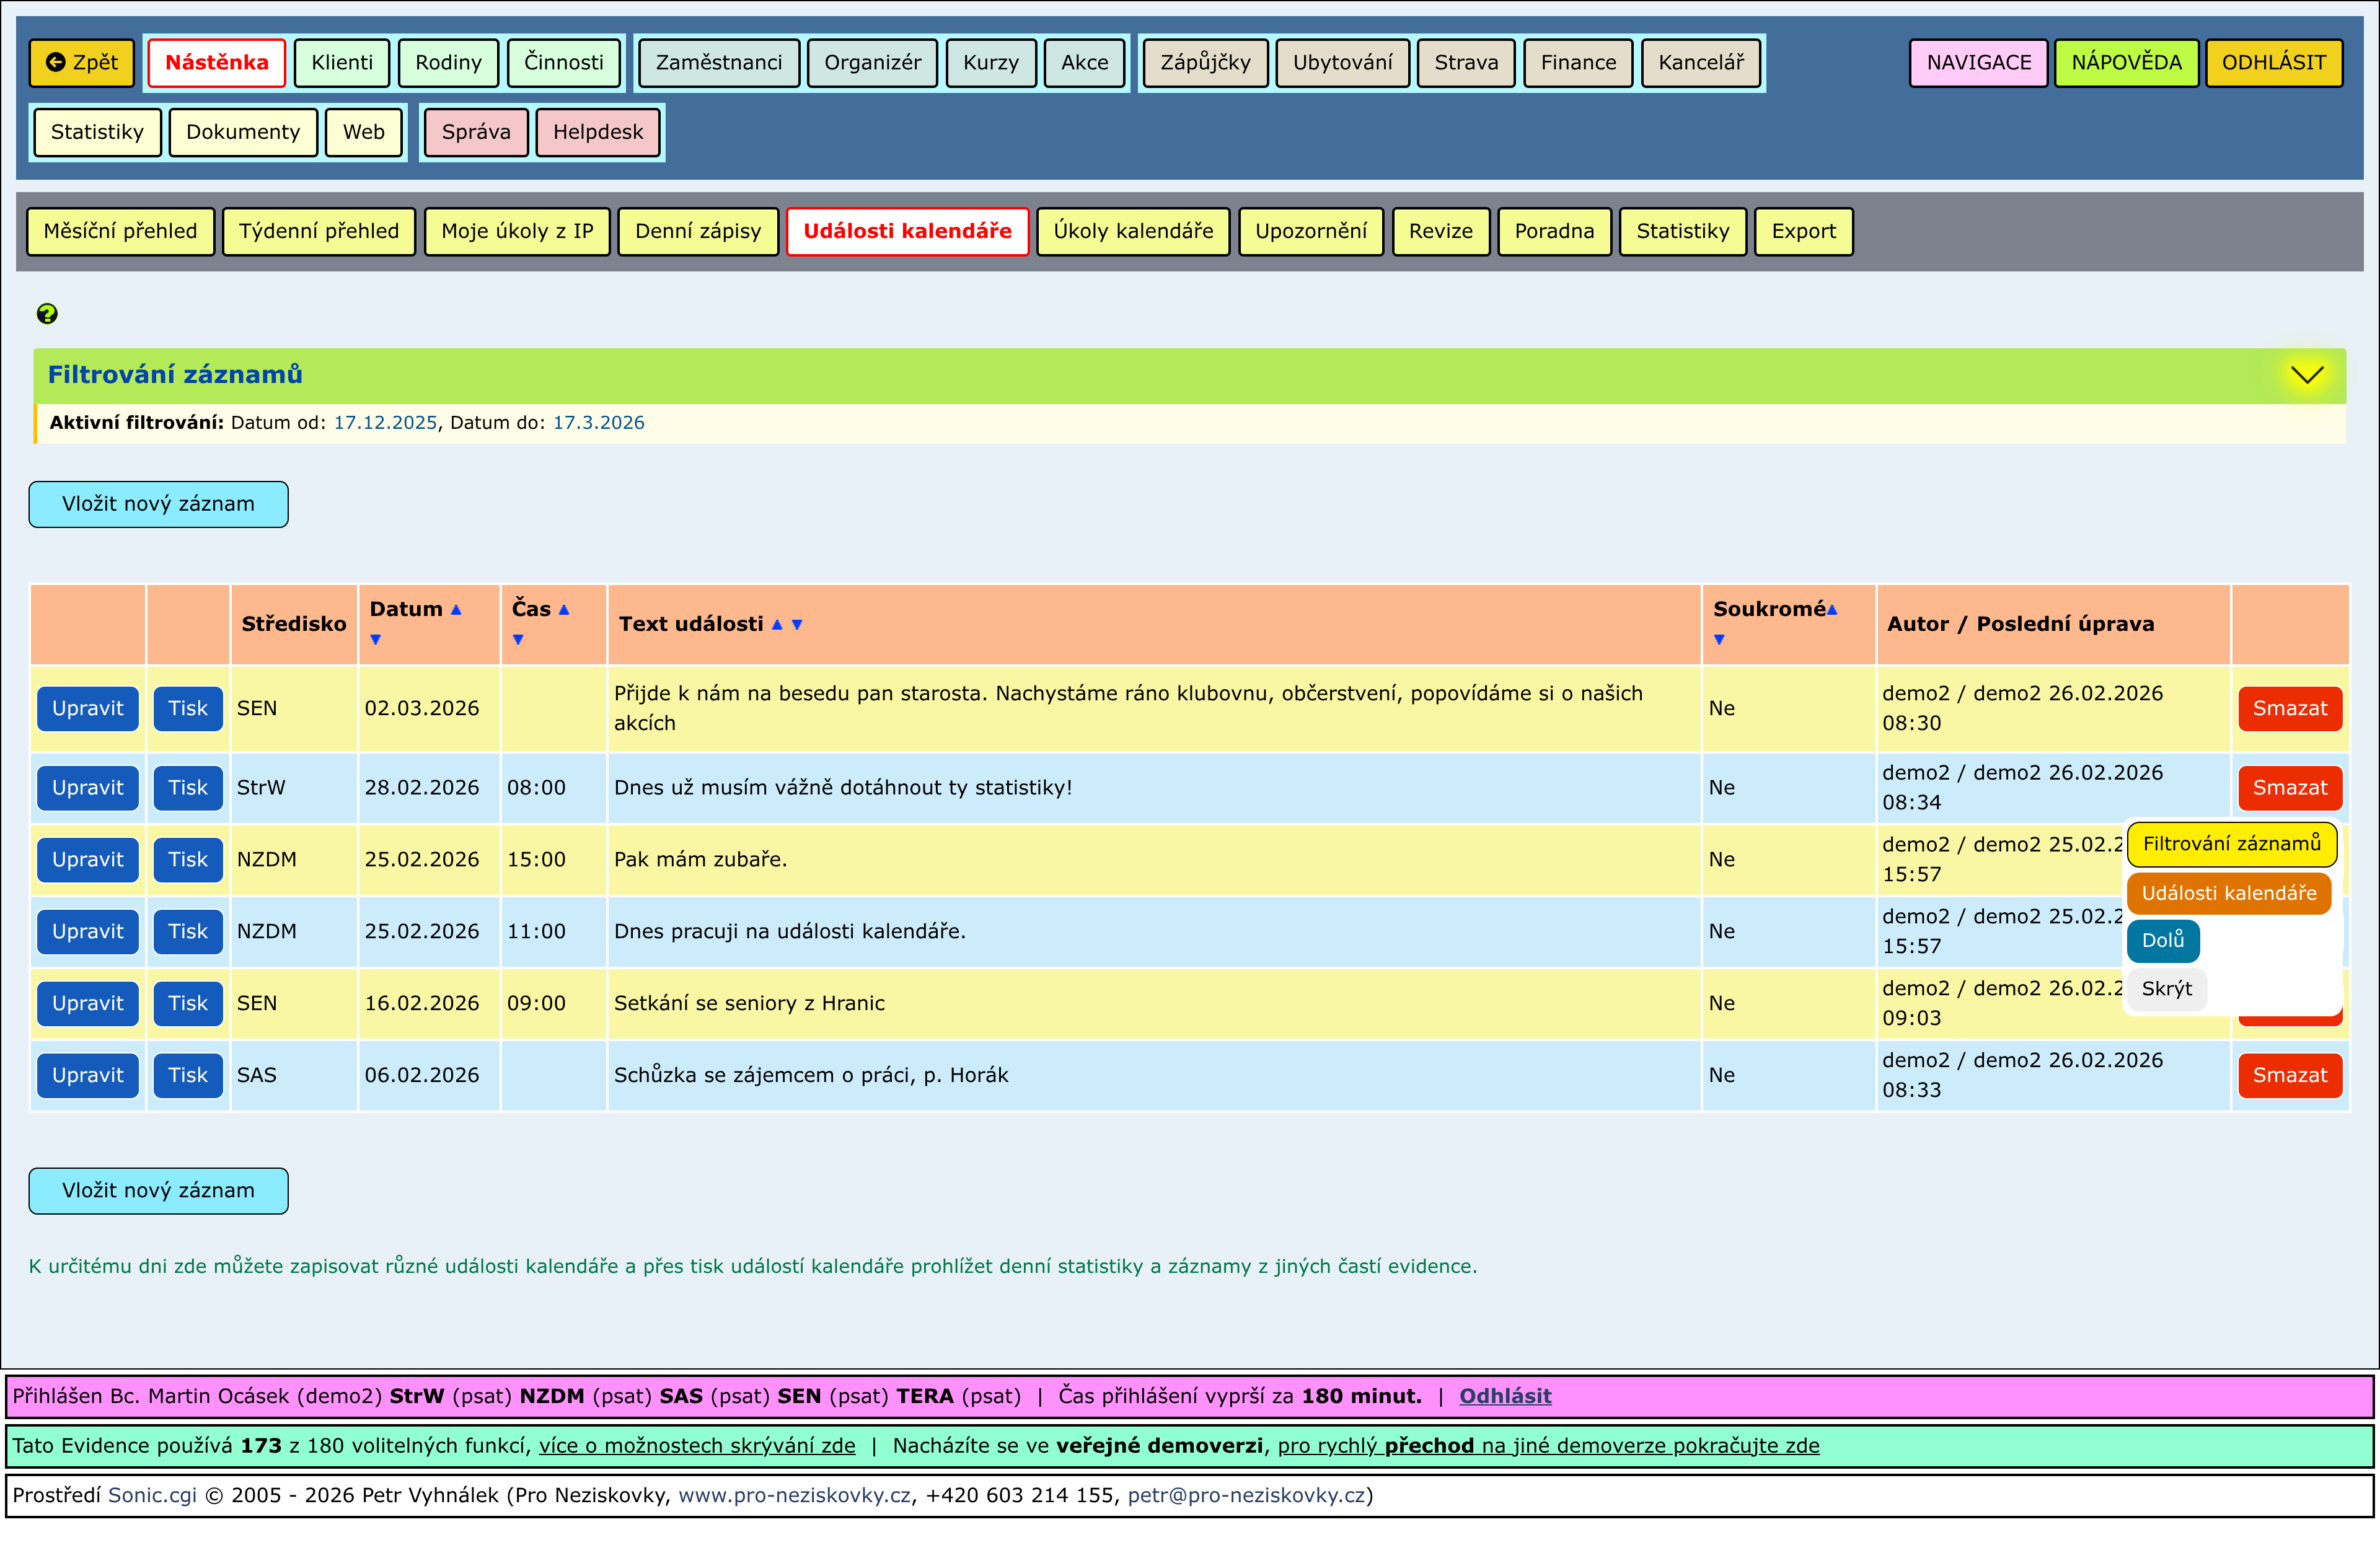Sort Datum column descending arrow
This screenshot has width=2380, height=1553.
(376, 640)
